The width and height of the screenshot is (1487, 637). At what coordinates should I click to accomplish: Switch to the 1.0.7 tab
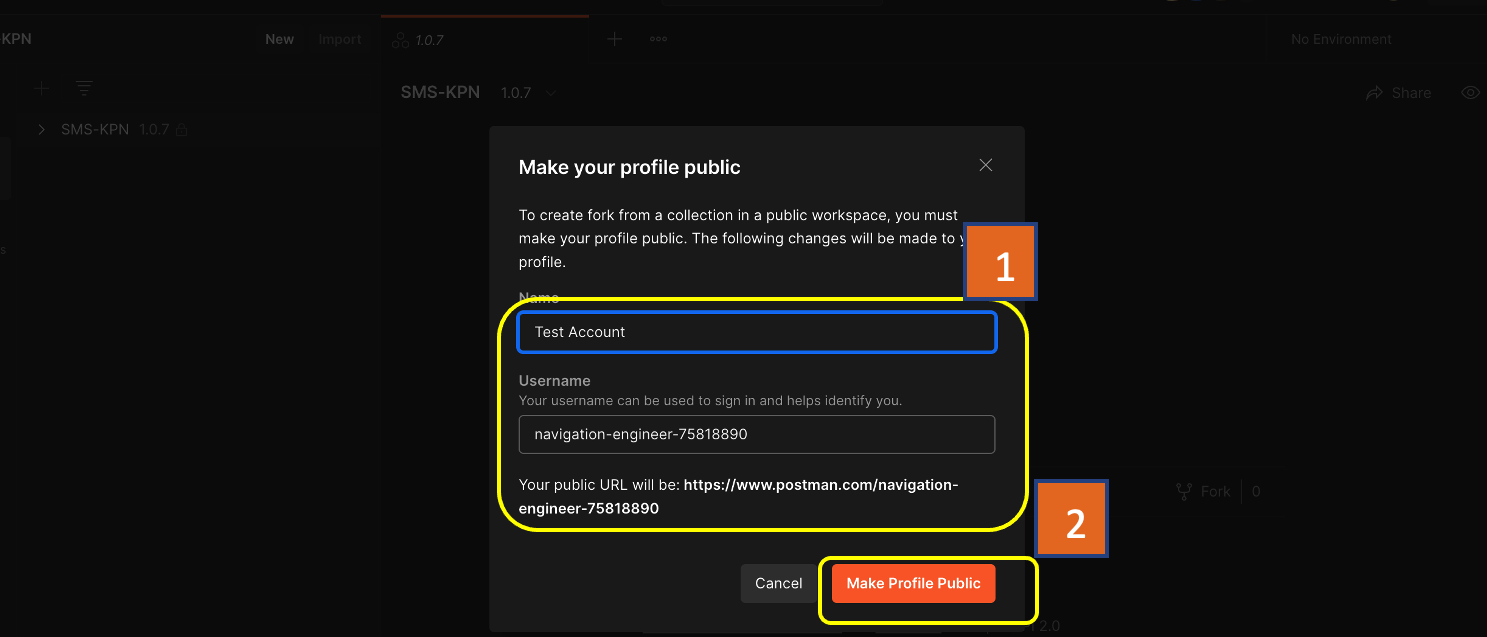click(485, 40)
